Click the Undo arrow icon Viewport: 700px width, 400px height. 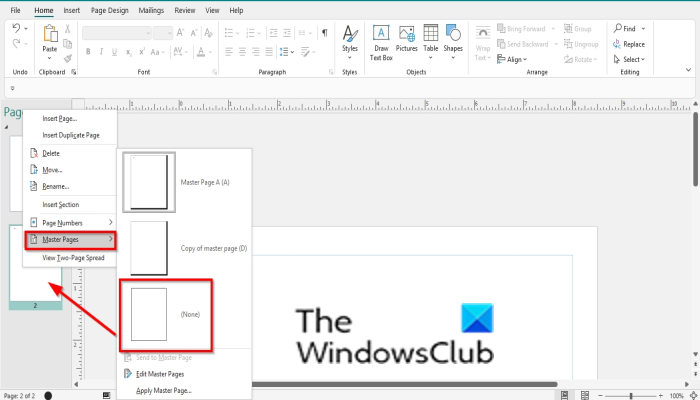[16, 28]
